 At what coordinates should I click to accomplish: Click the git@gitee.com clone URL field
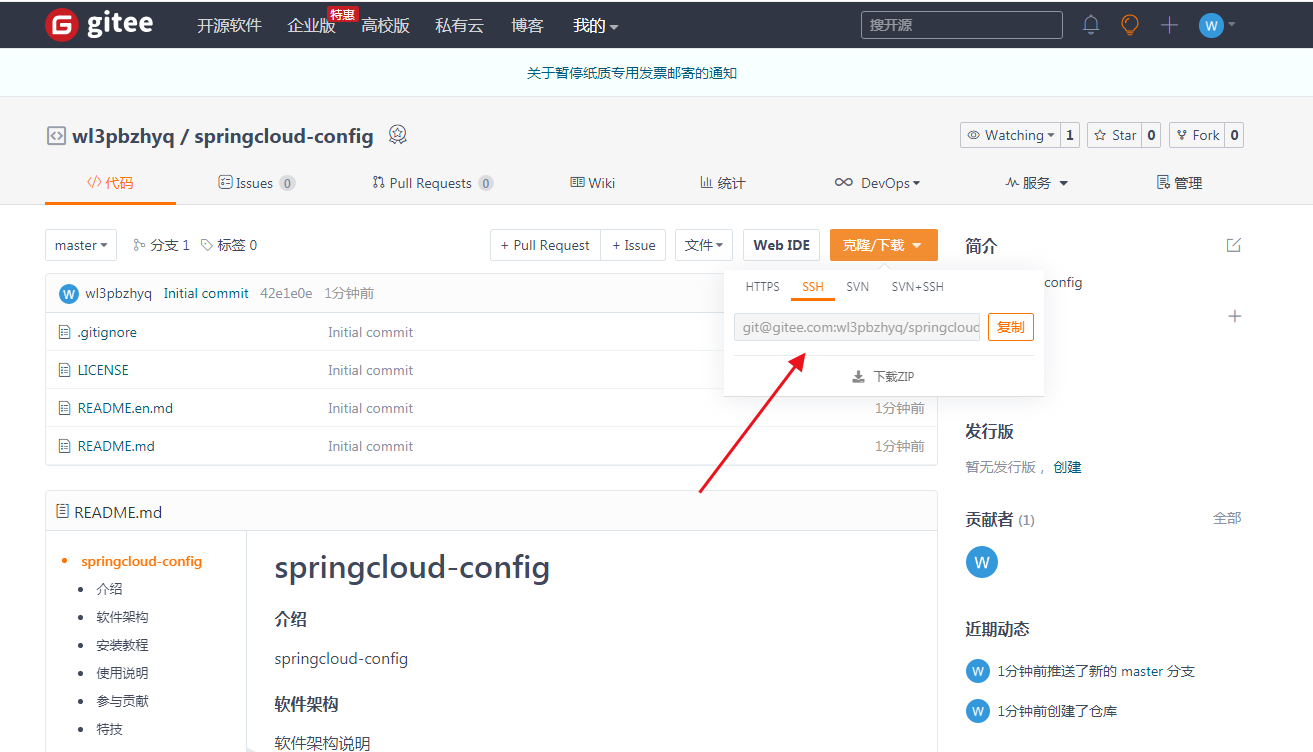click(x=857, y=327)
